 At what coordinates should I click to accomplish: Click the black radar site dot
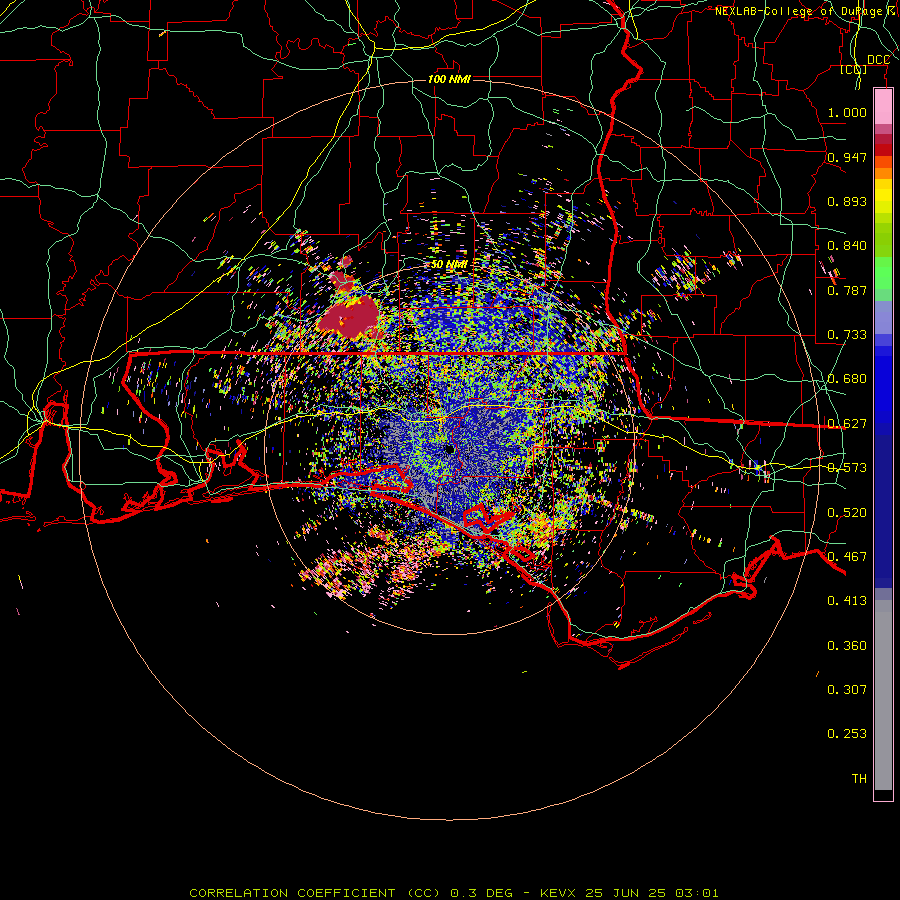tap(450, 449)
